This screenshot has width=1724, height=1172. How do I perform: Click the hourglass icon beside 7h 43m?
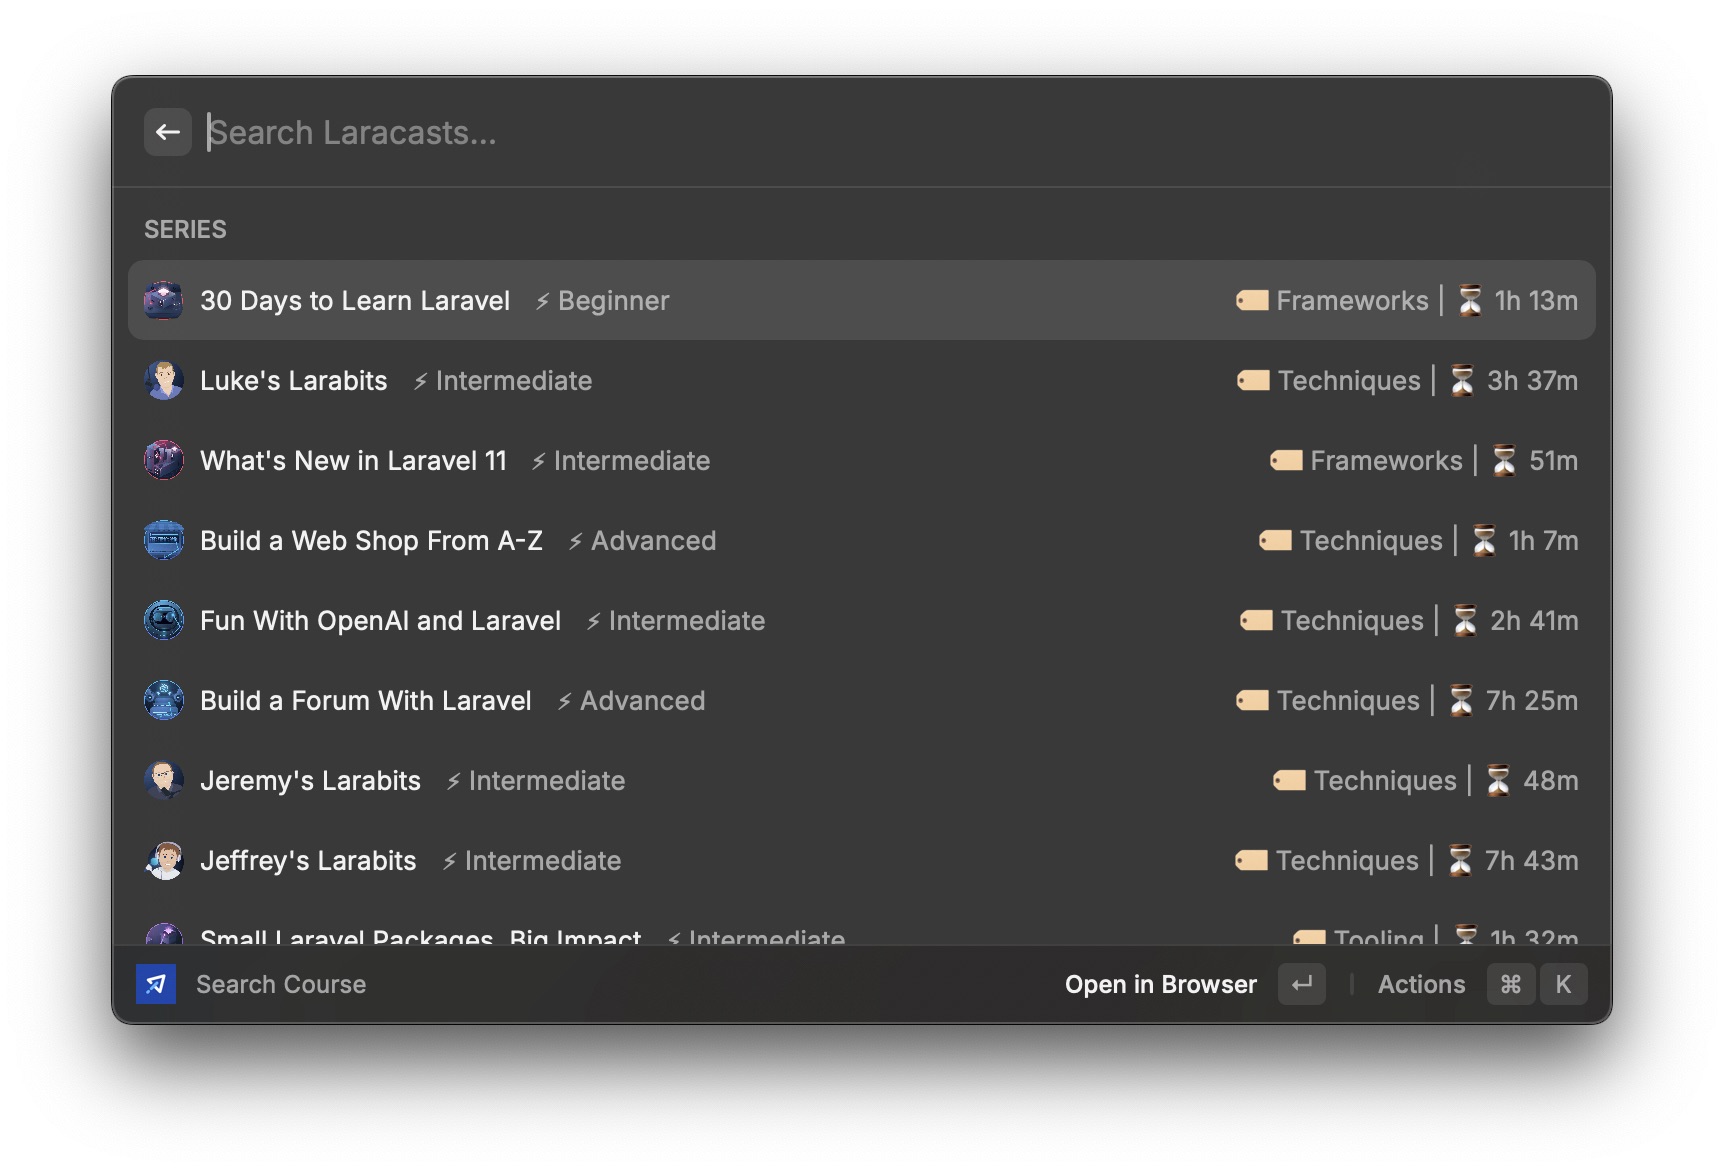(x=1460, y=860)
